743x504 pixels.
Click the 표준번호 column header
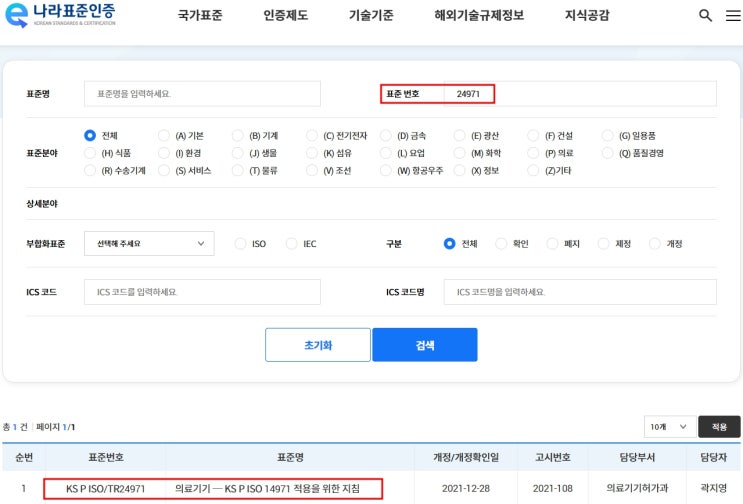[x=106, y=457]
